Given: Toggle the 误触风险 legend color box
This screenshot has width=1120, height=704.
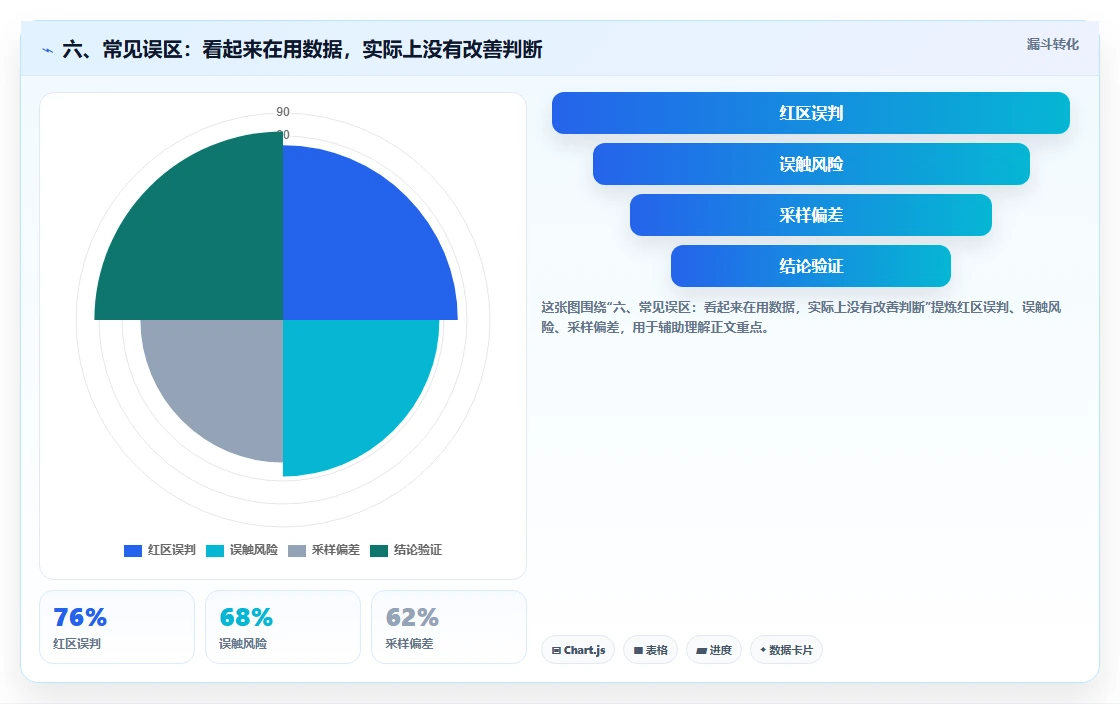Looking at the screenshot, I should (215, 550).
